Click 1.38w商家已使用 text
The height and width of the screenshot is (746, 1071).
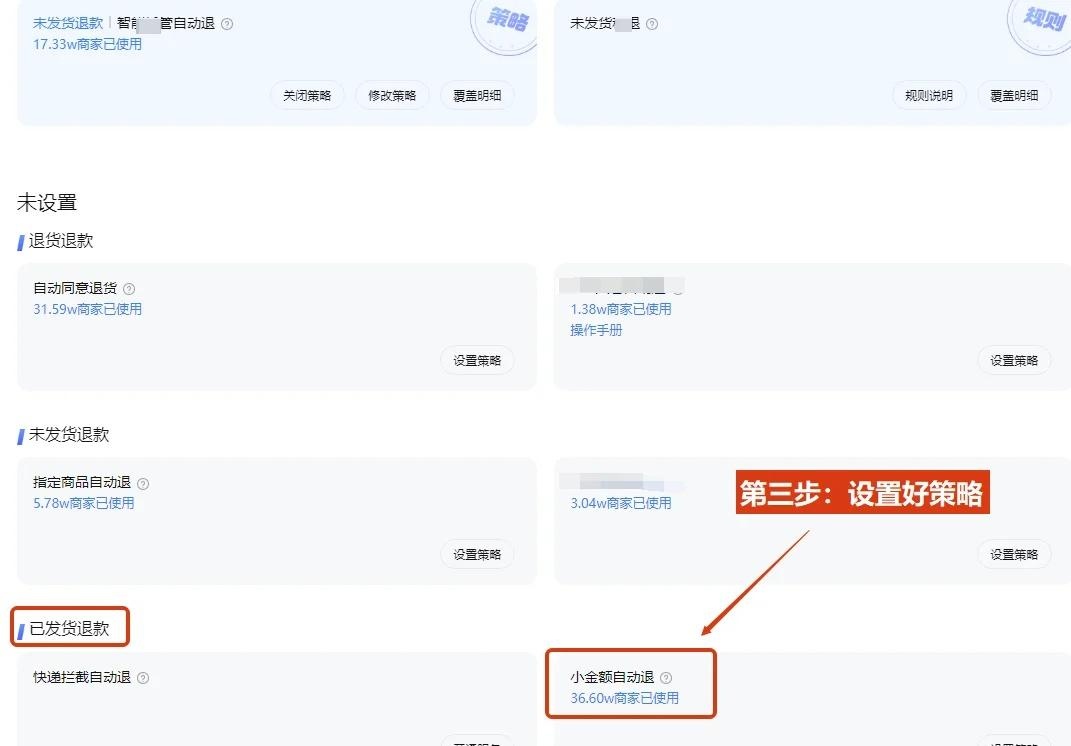(621, 309)
